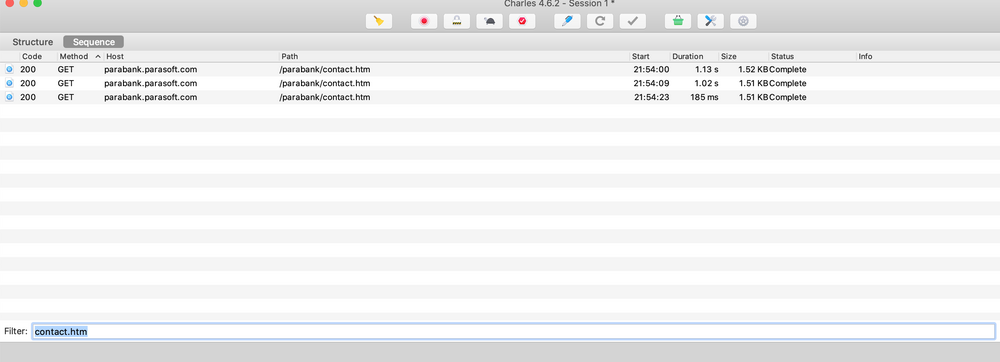Validate selected with the checkmark icon

click(x=633, y=21)
